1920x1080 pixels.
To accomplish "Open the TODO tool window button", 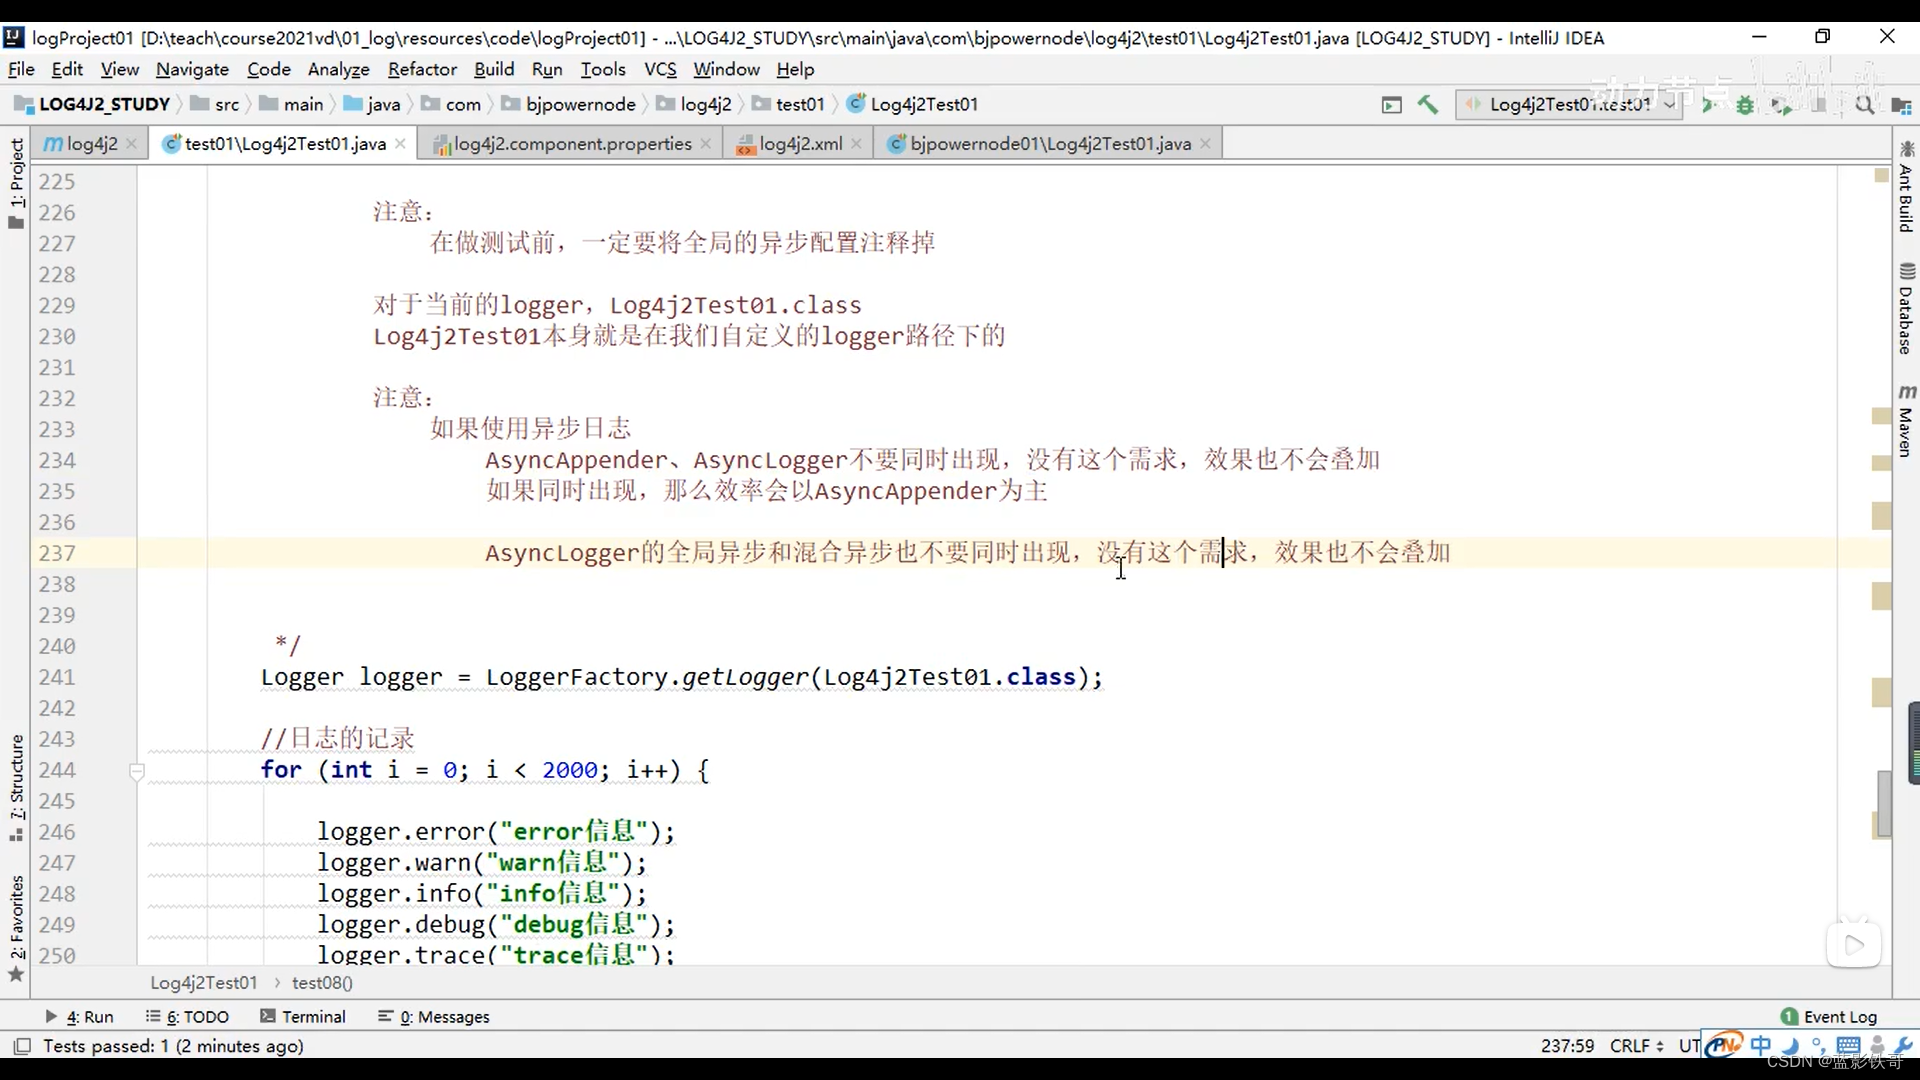I will [187, 1016].
